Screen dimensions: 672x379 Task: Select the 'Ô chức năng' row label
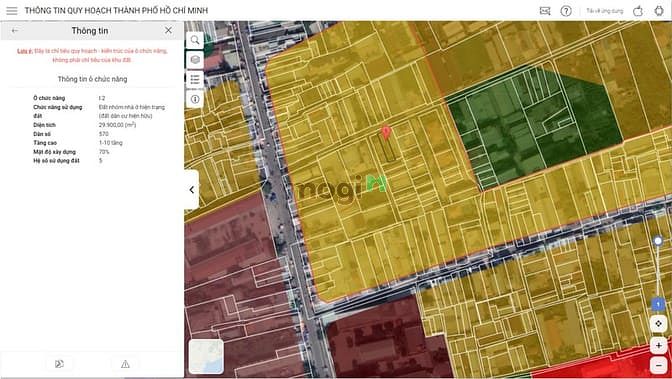[49, 98]
